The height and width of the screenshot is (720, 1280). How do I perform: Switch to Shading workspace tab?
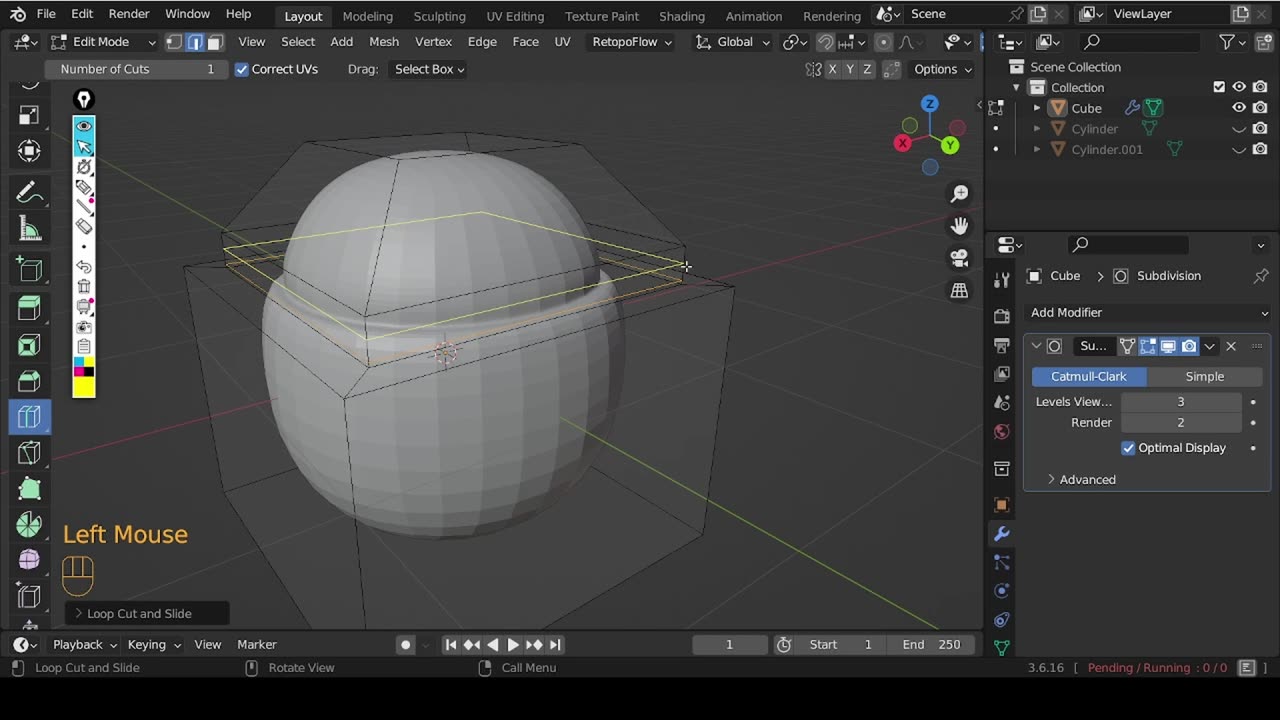(681, 16)
